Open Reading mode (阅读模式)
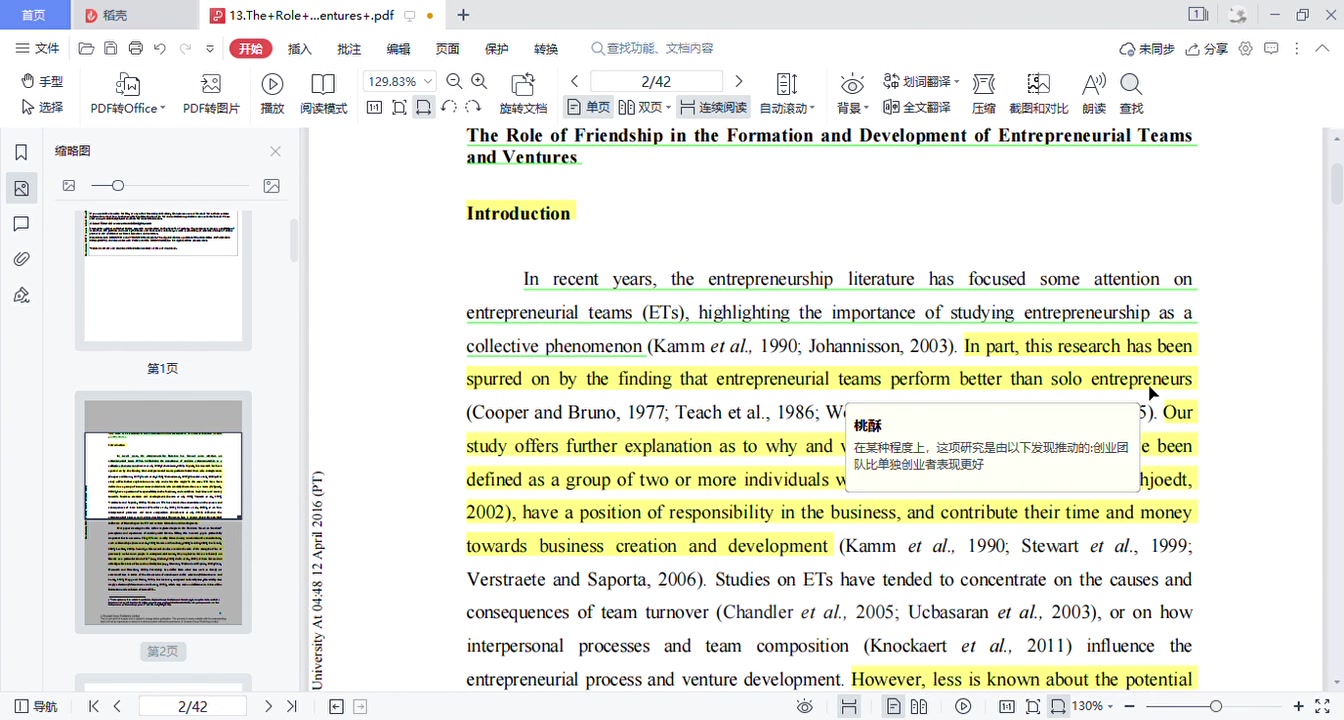 click(x=324, y=94)
